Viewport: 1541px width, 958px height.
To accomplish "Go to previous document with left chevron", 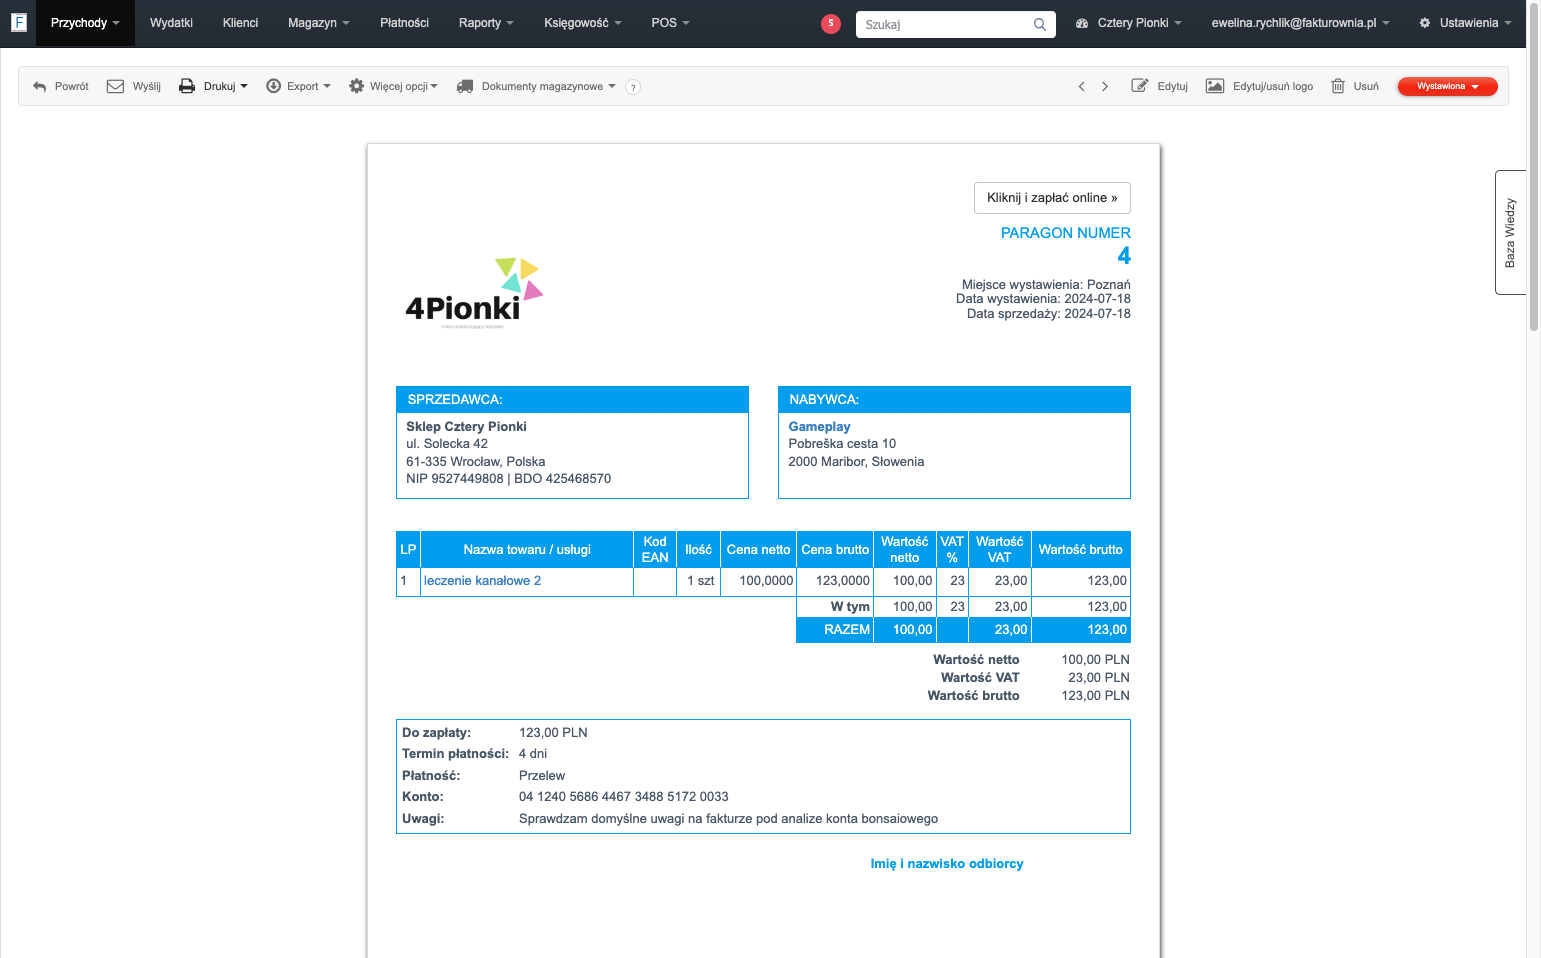I will (x=1081, y=86).
